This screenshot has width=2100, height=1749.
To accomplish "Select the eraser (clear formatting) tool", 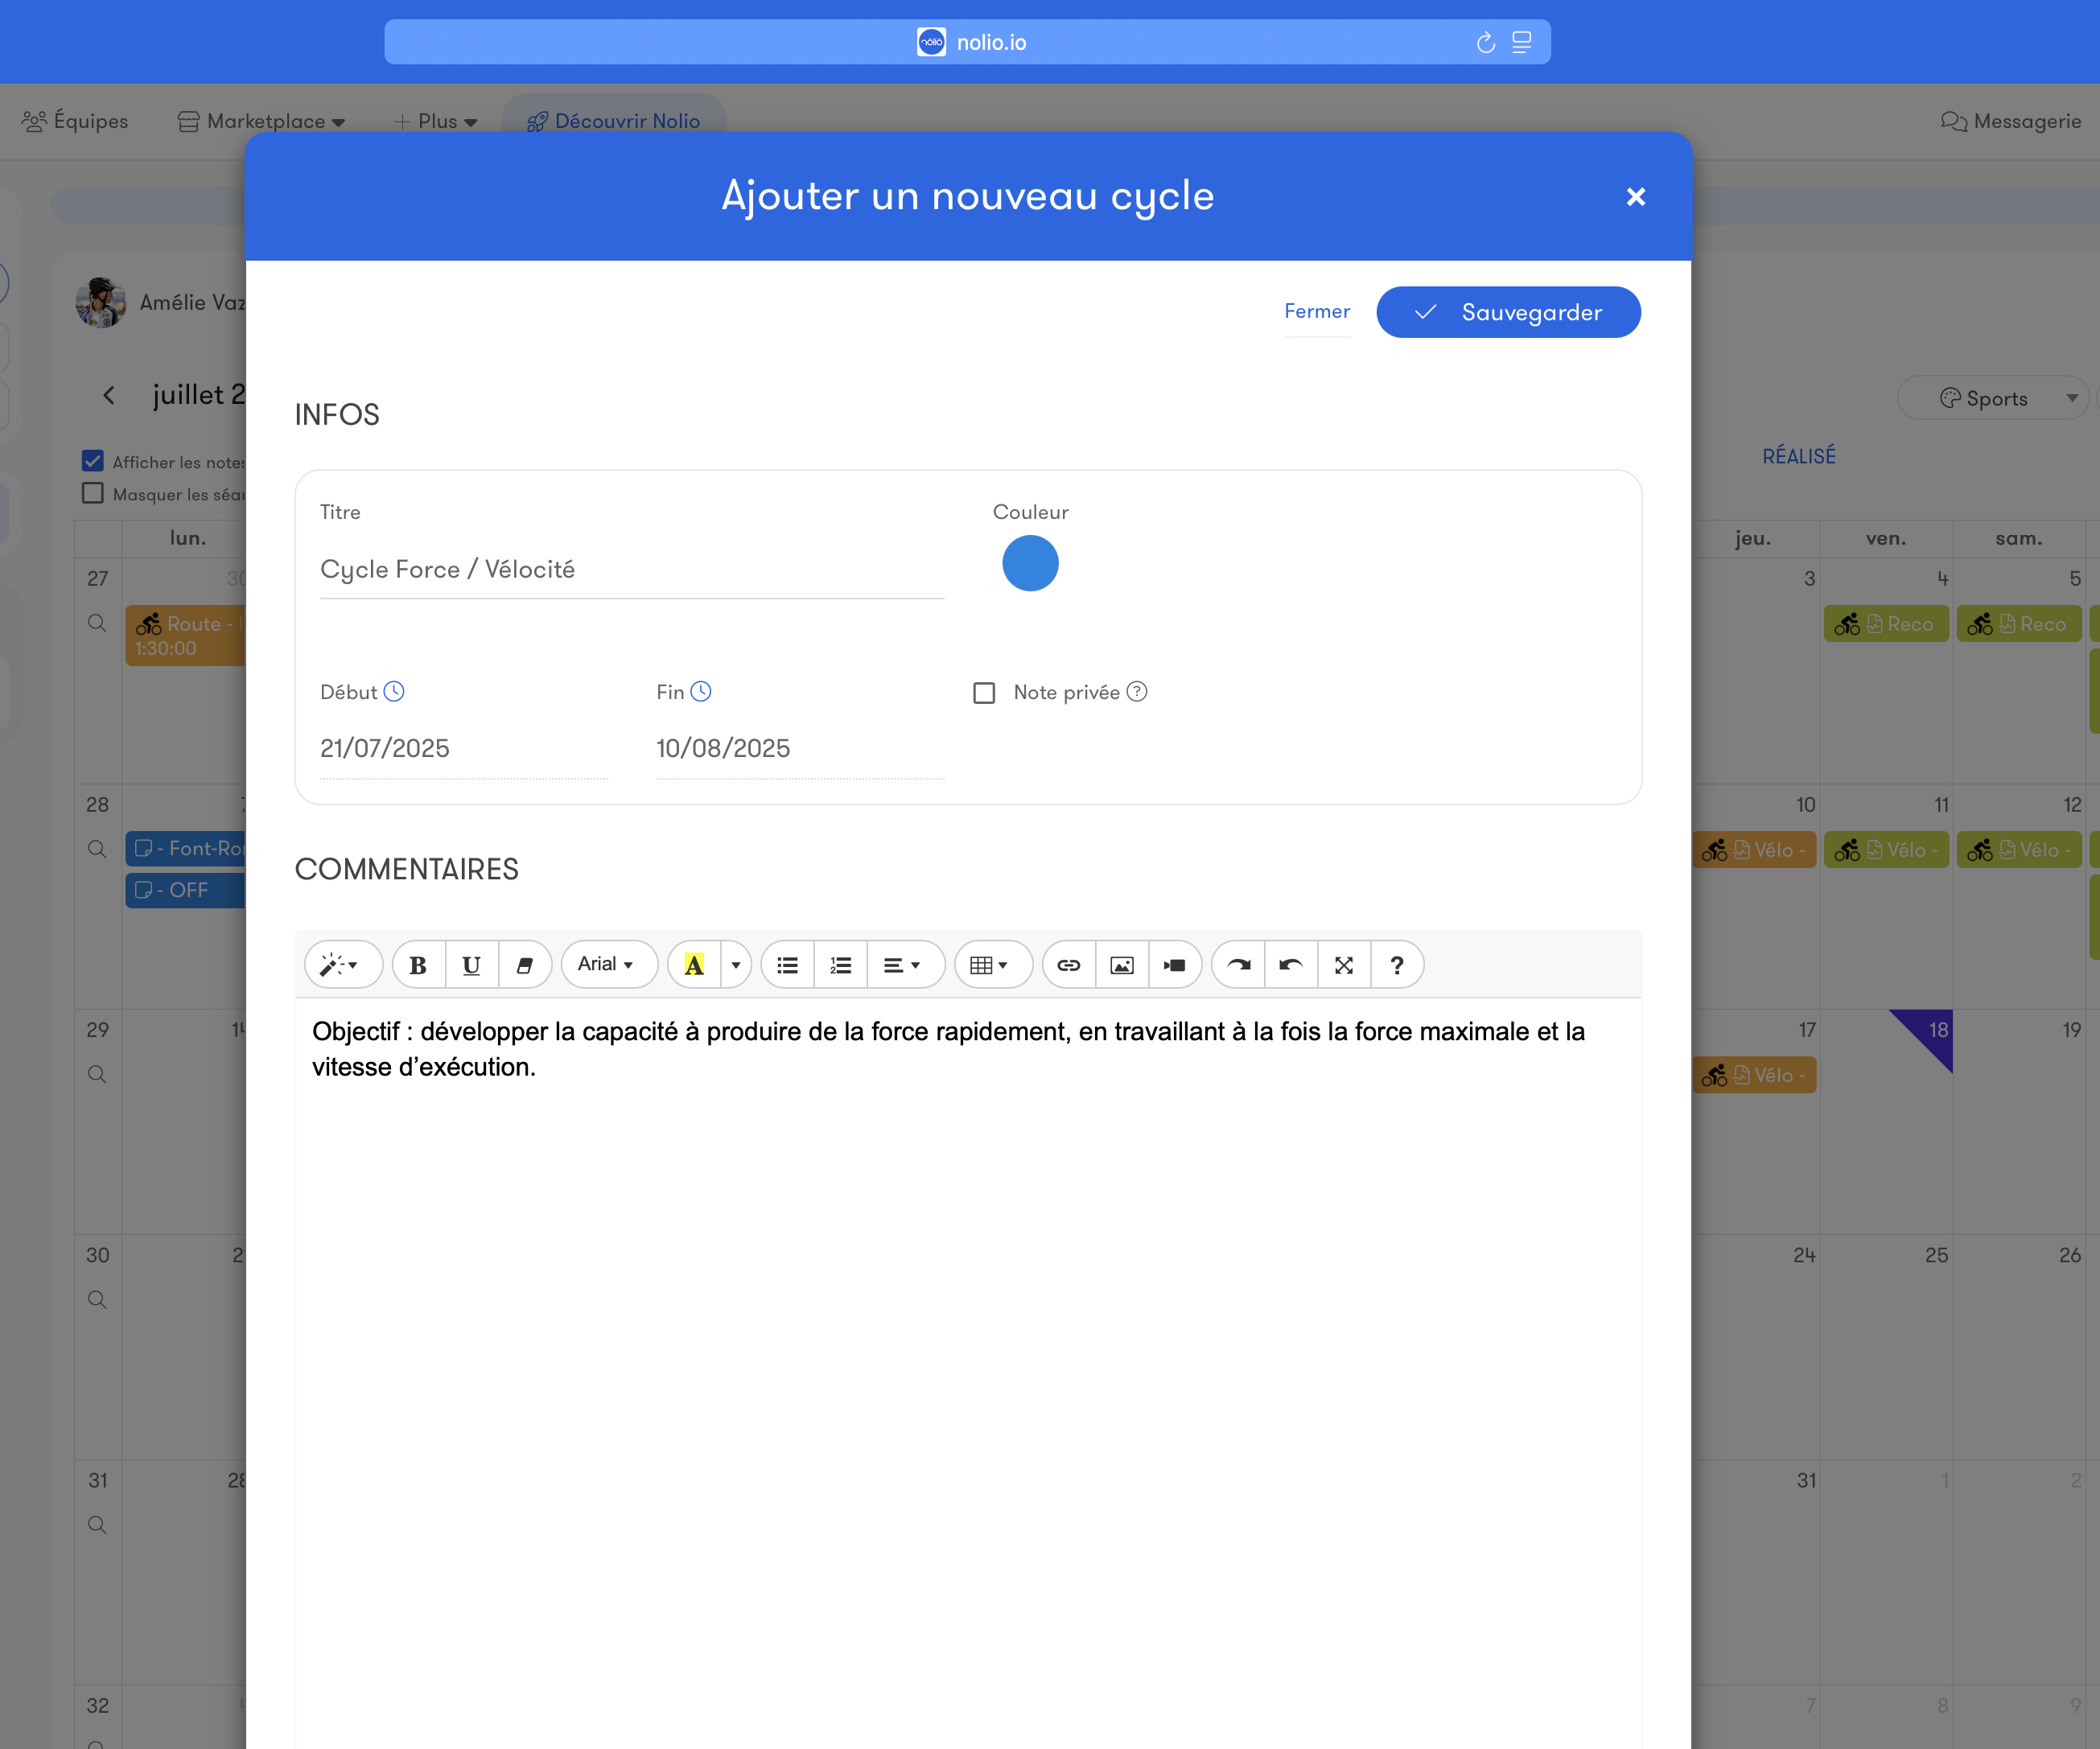I will click(525, 964).
